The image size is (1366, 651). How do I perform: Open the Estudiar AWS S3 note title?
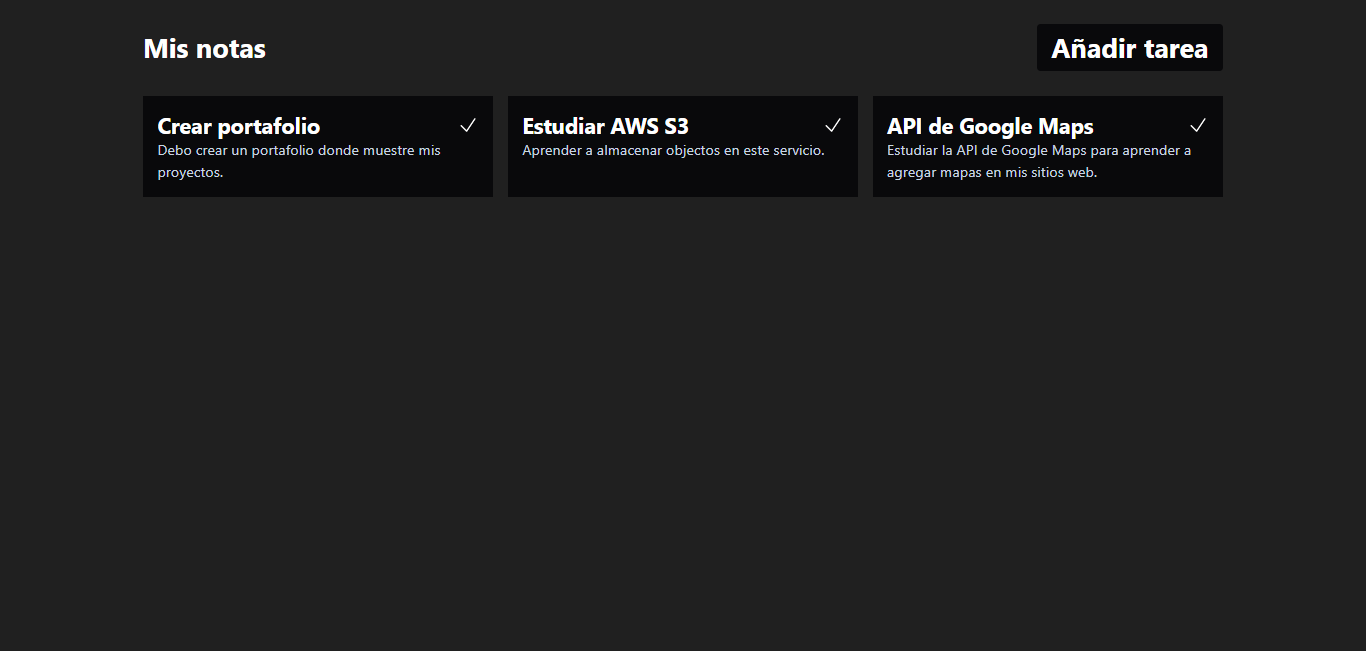point(605,127)
